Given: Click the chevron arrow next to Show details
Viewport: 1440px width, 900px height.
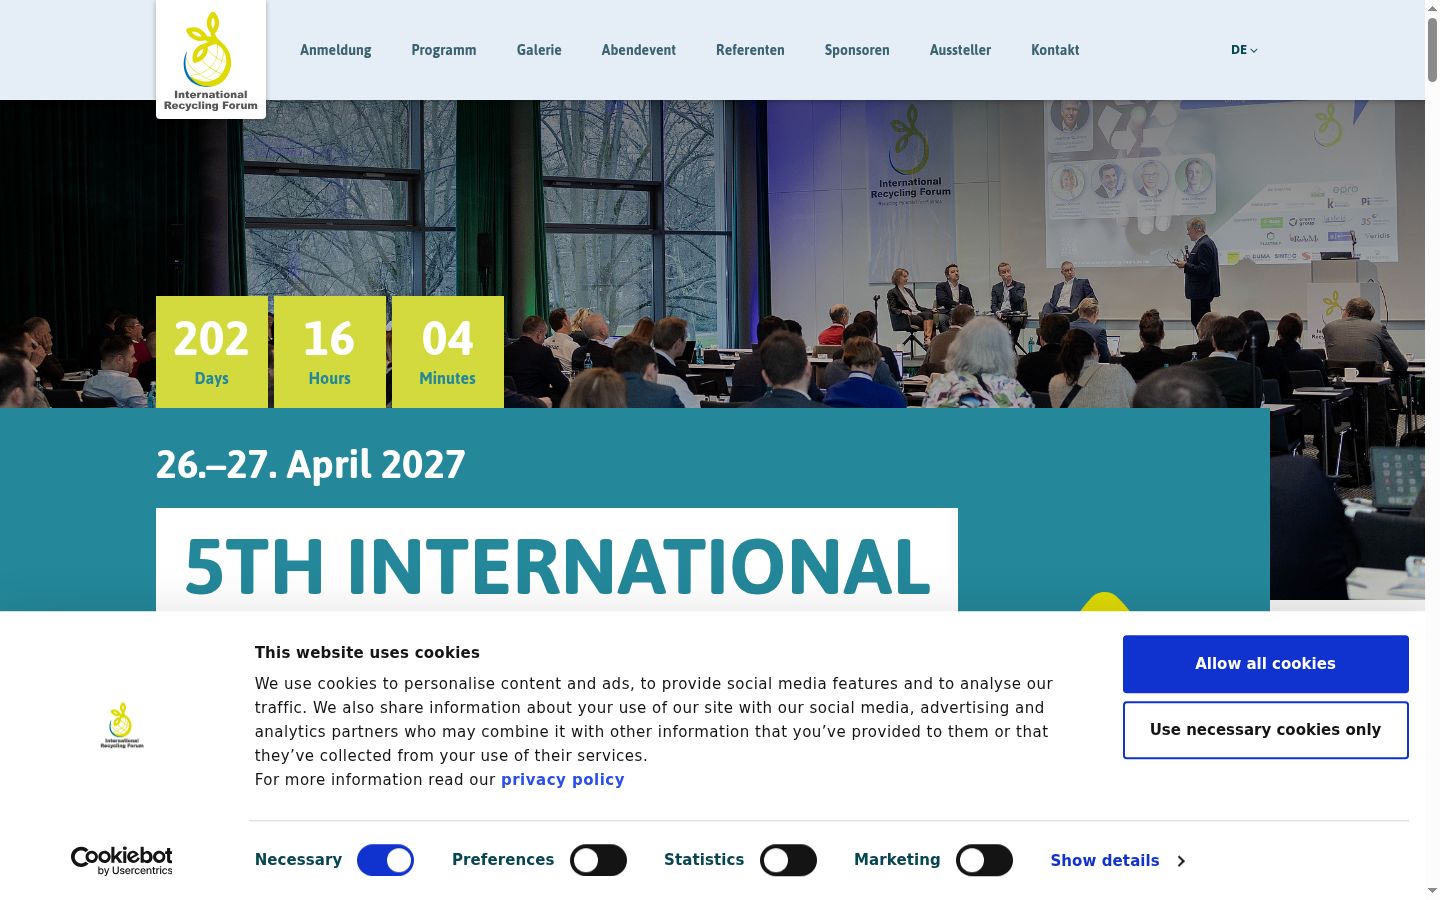Looking at the screenshot, I should coord(1181,861).
